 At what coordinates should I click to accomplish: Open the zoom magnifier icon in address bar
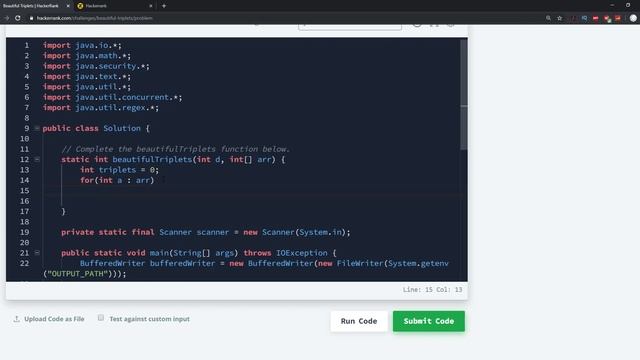pos(548,18)
